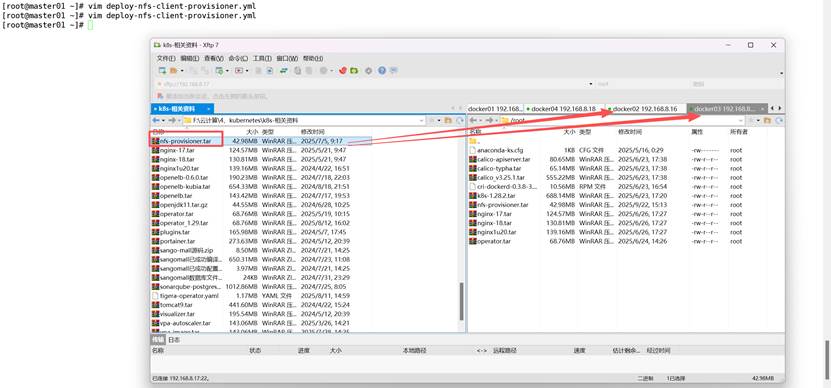
Task: Select openjdk11.tar.gz in local list
Action: [180, 205]
